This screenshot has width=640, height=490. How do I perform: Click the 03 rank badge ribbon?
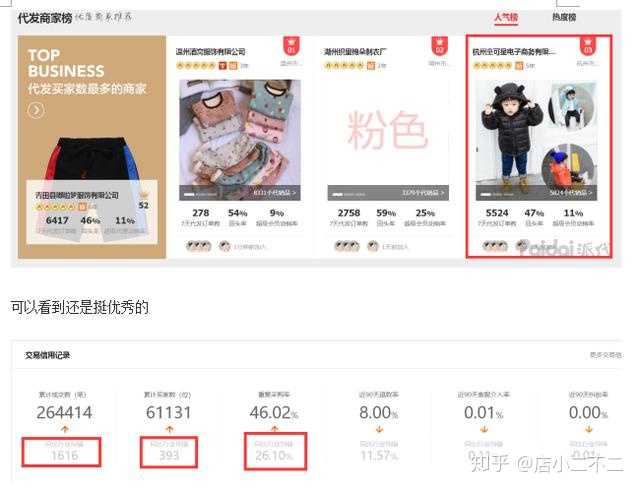pyautogui.click(x=587, y=46)
